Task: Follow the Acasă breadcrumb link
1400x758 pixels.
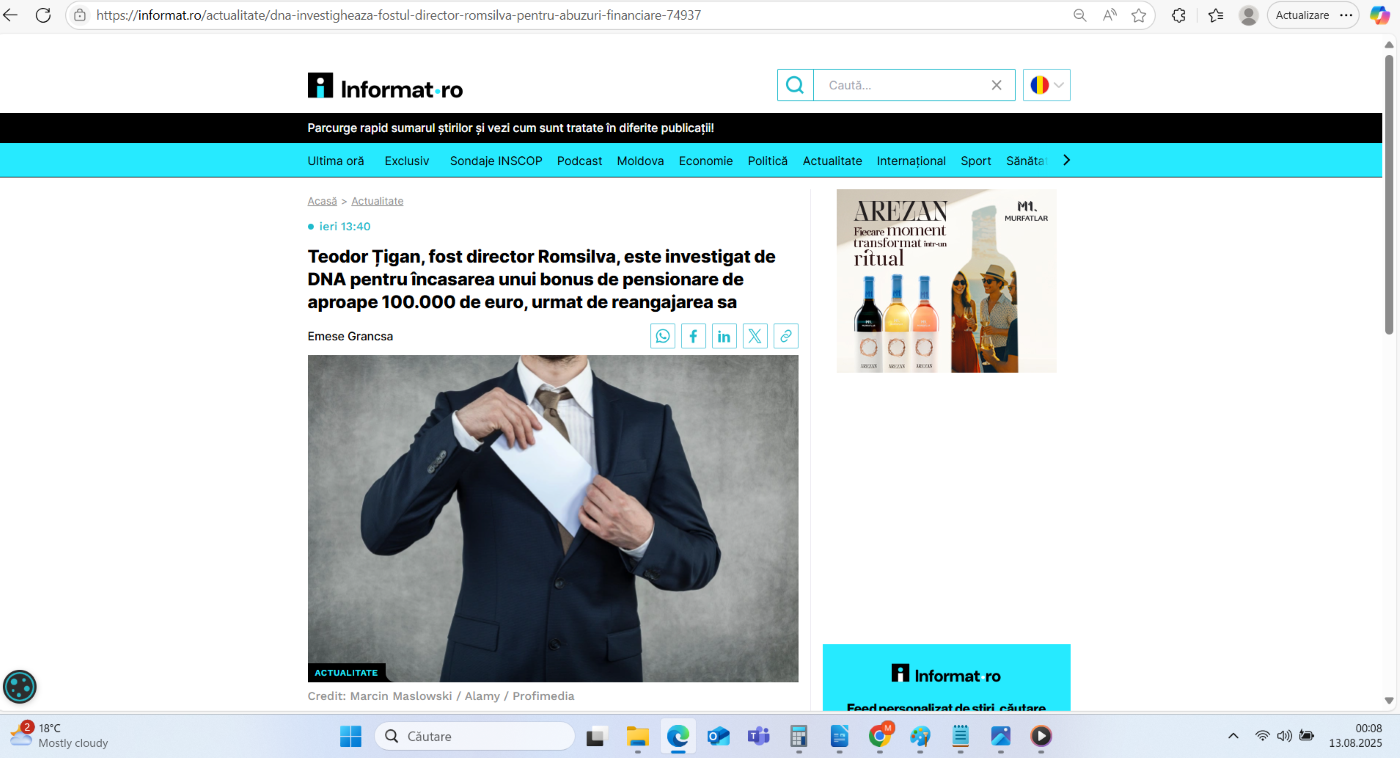Action: click(x=322, y=200)
